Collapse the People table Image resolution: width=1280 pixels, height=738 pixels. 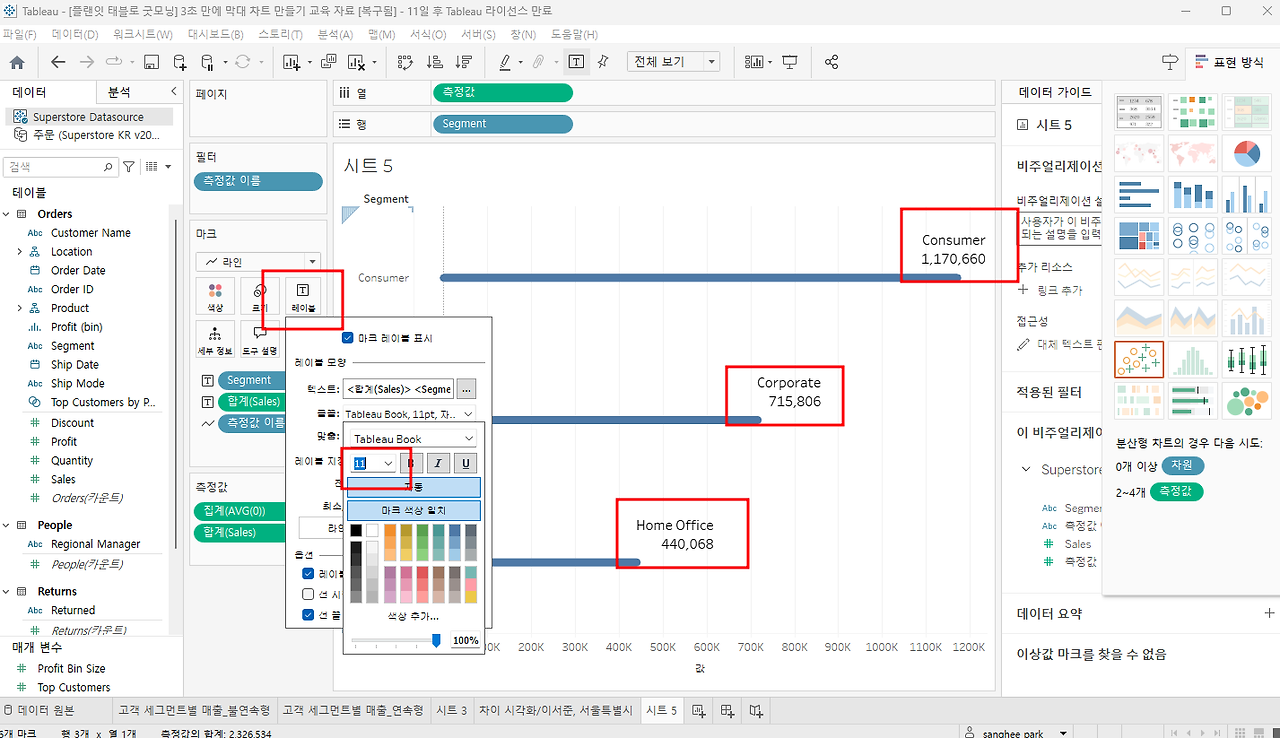(7, 525)
